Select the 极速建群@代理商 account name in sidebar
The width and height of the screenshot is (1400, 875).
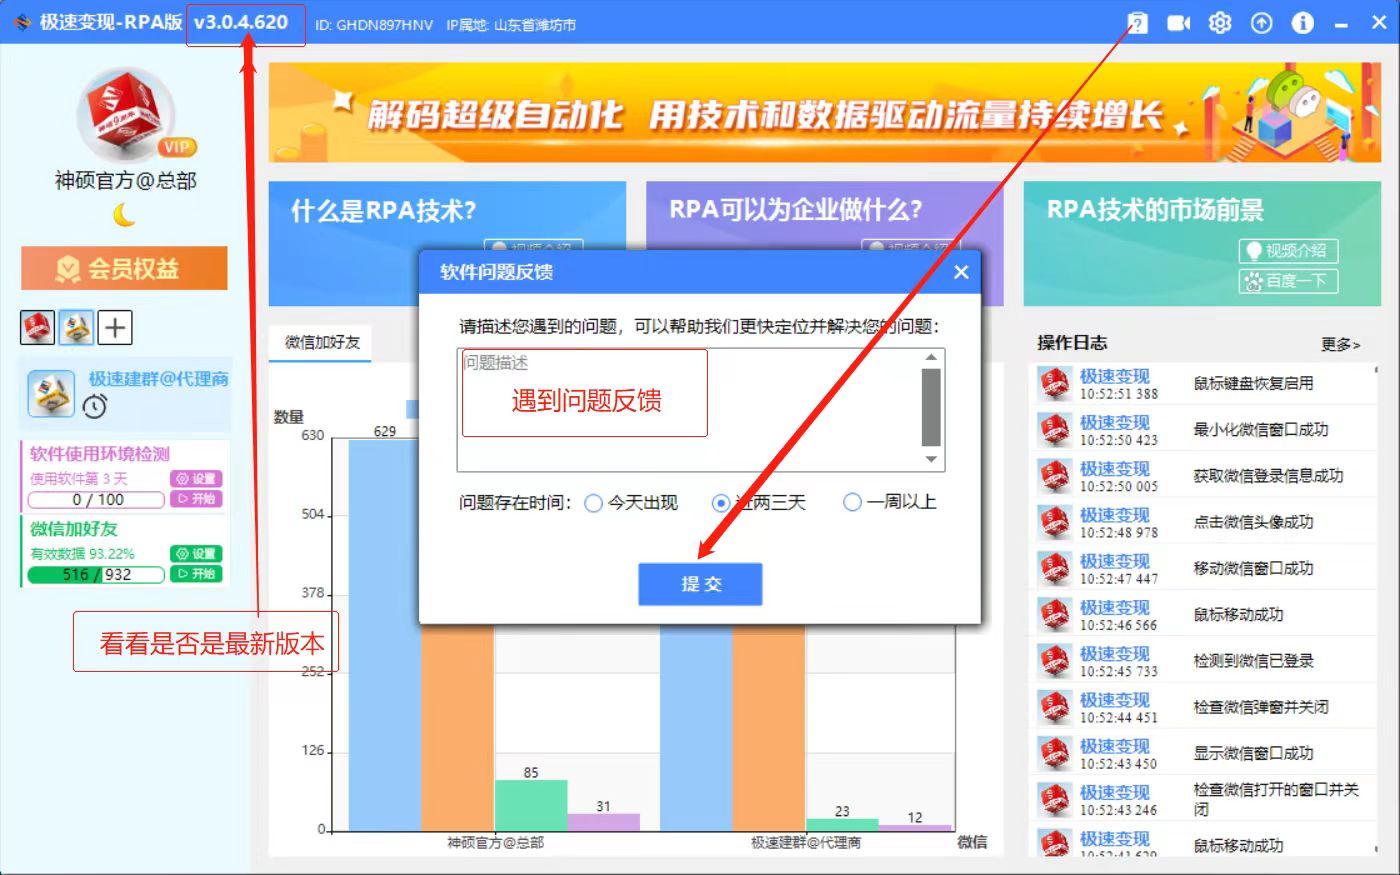158,379
